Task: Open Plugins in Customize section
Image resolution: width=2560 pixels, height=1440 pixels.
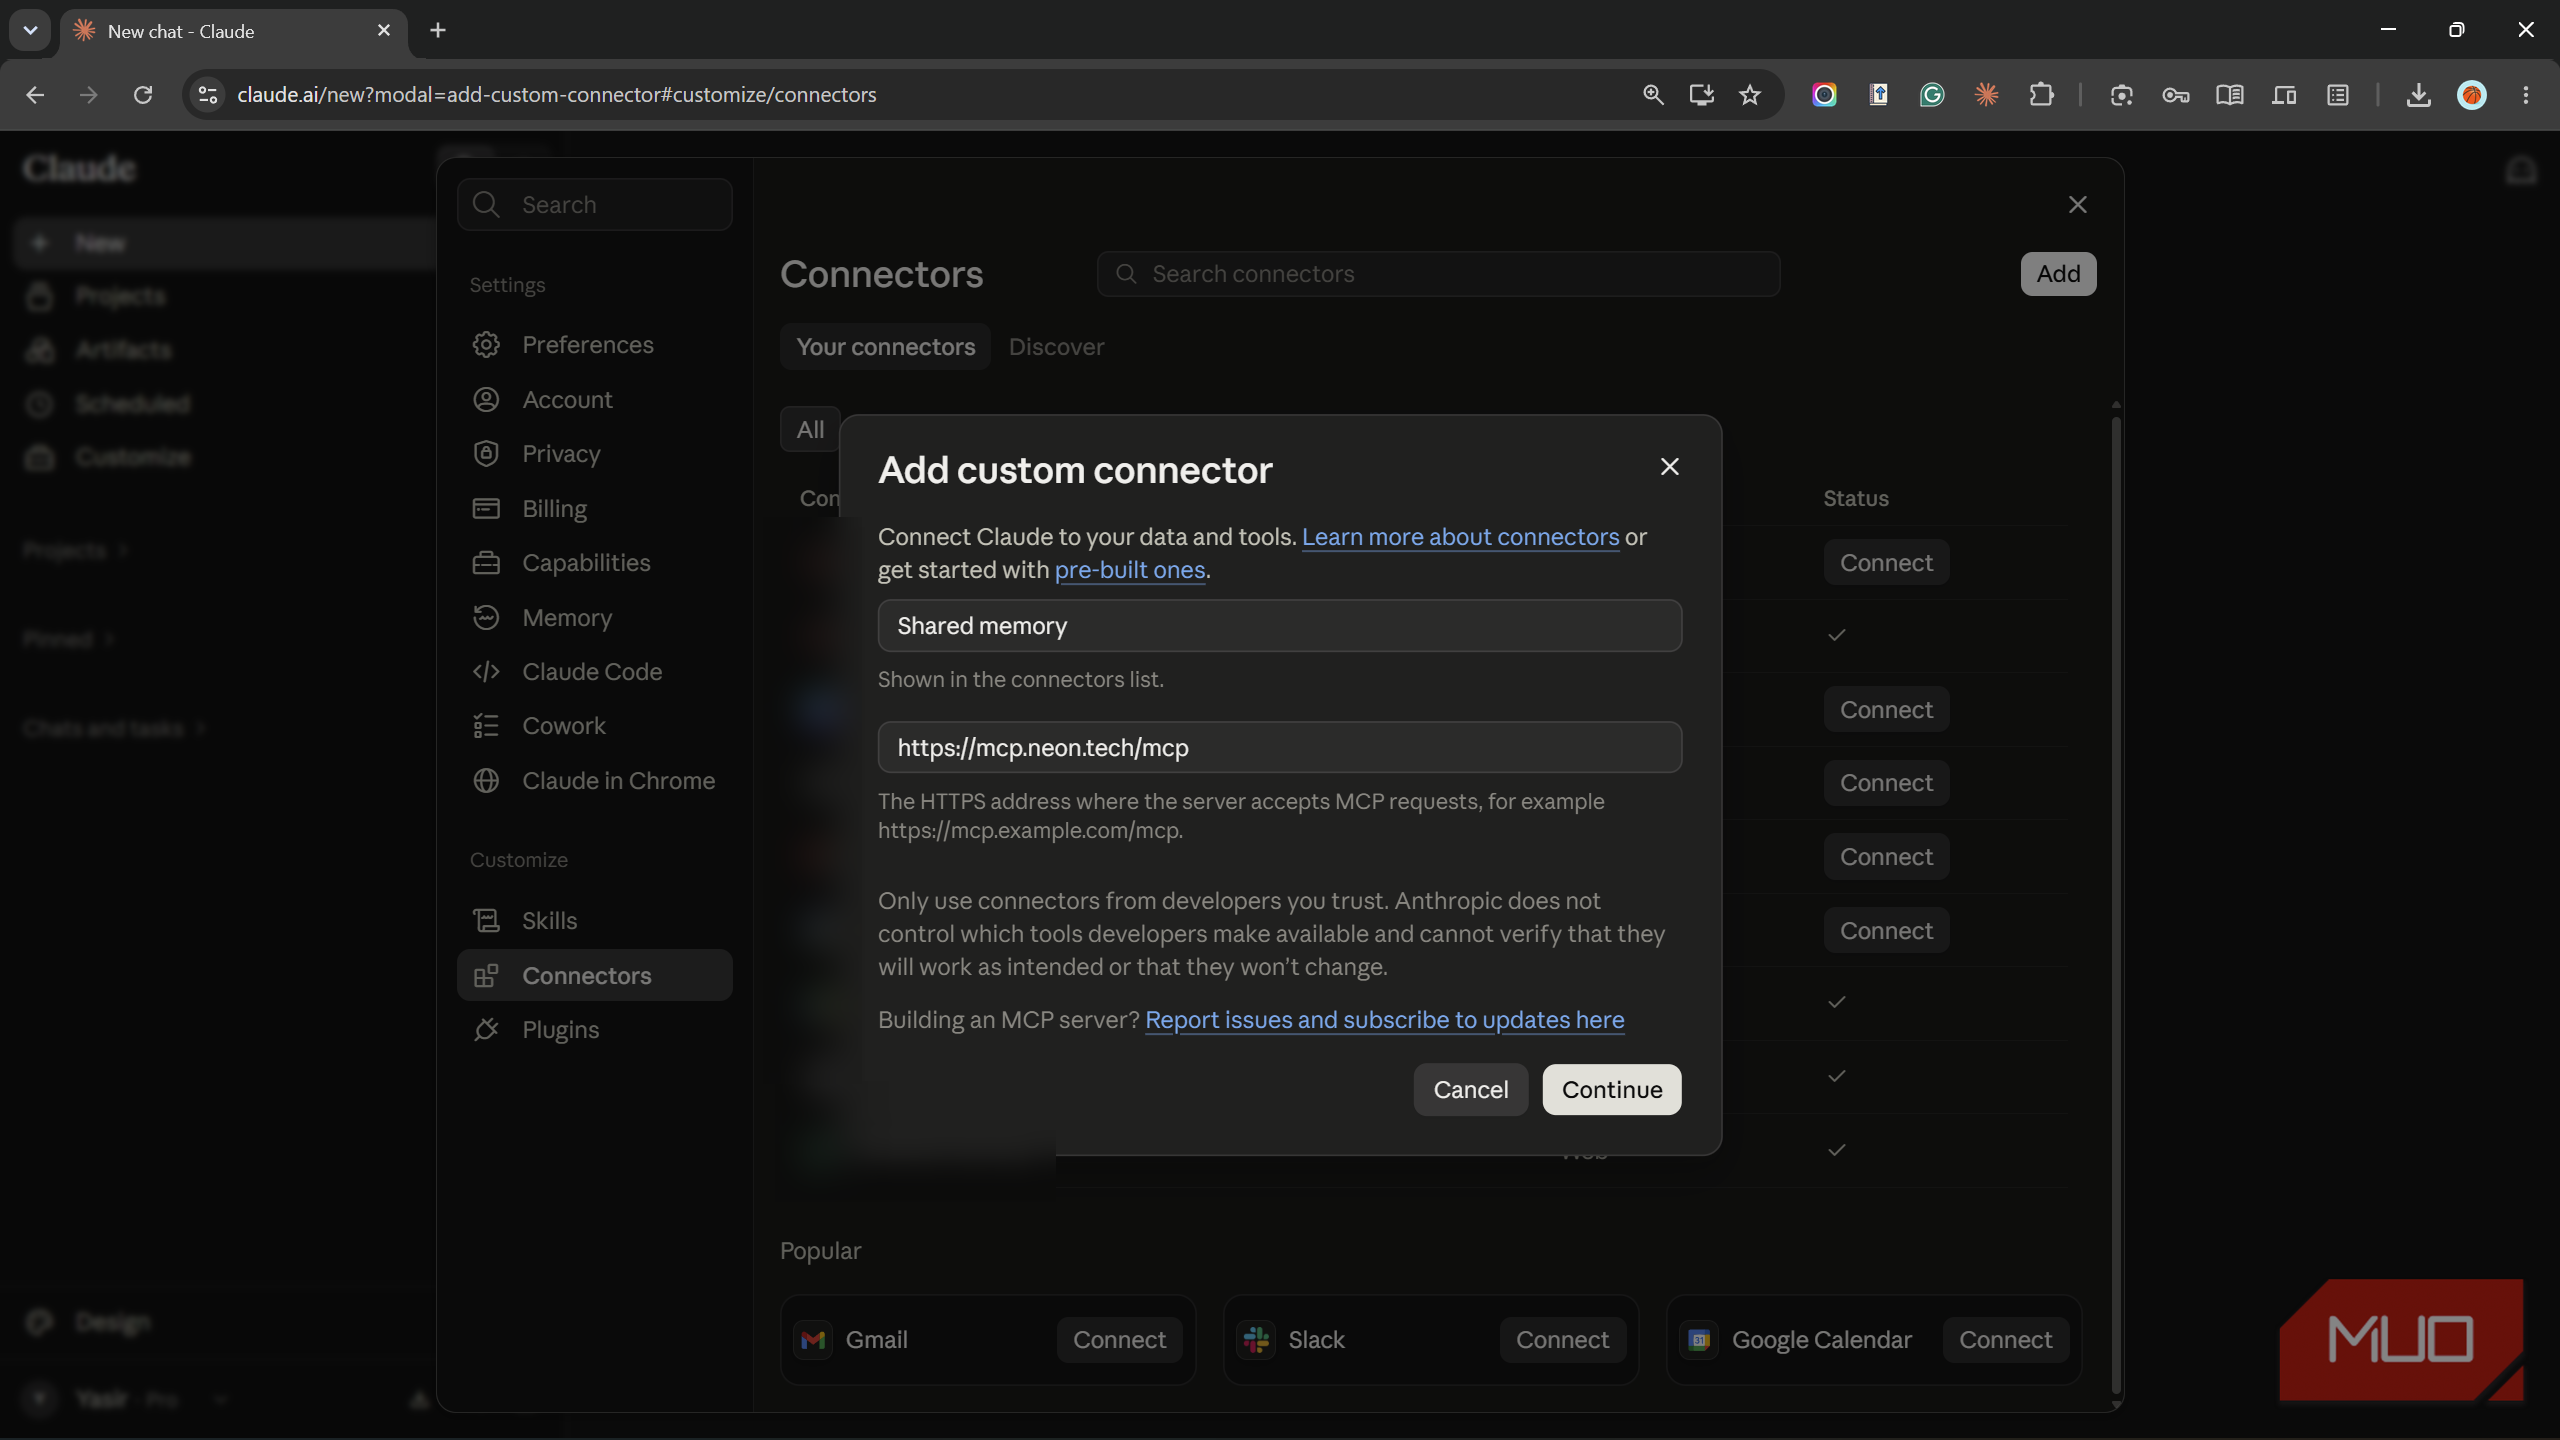Action: pos(595,1030)
